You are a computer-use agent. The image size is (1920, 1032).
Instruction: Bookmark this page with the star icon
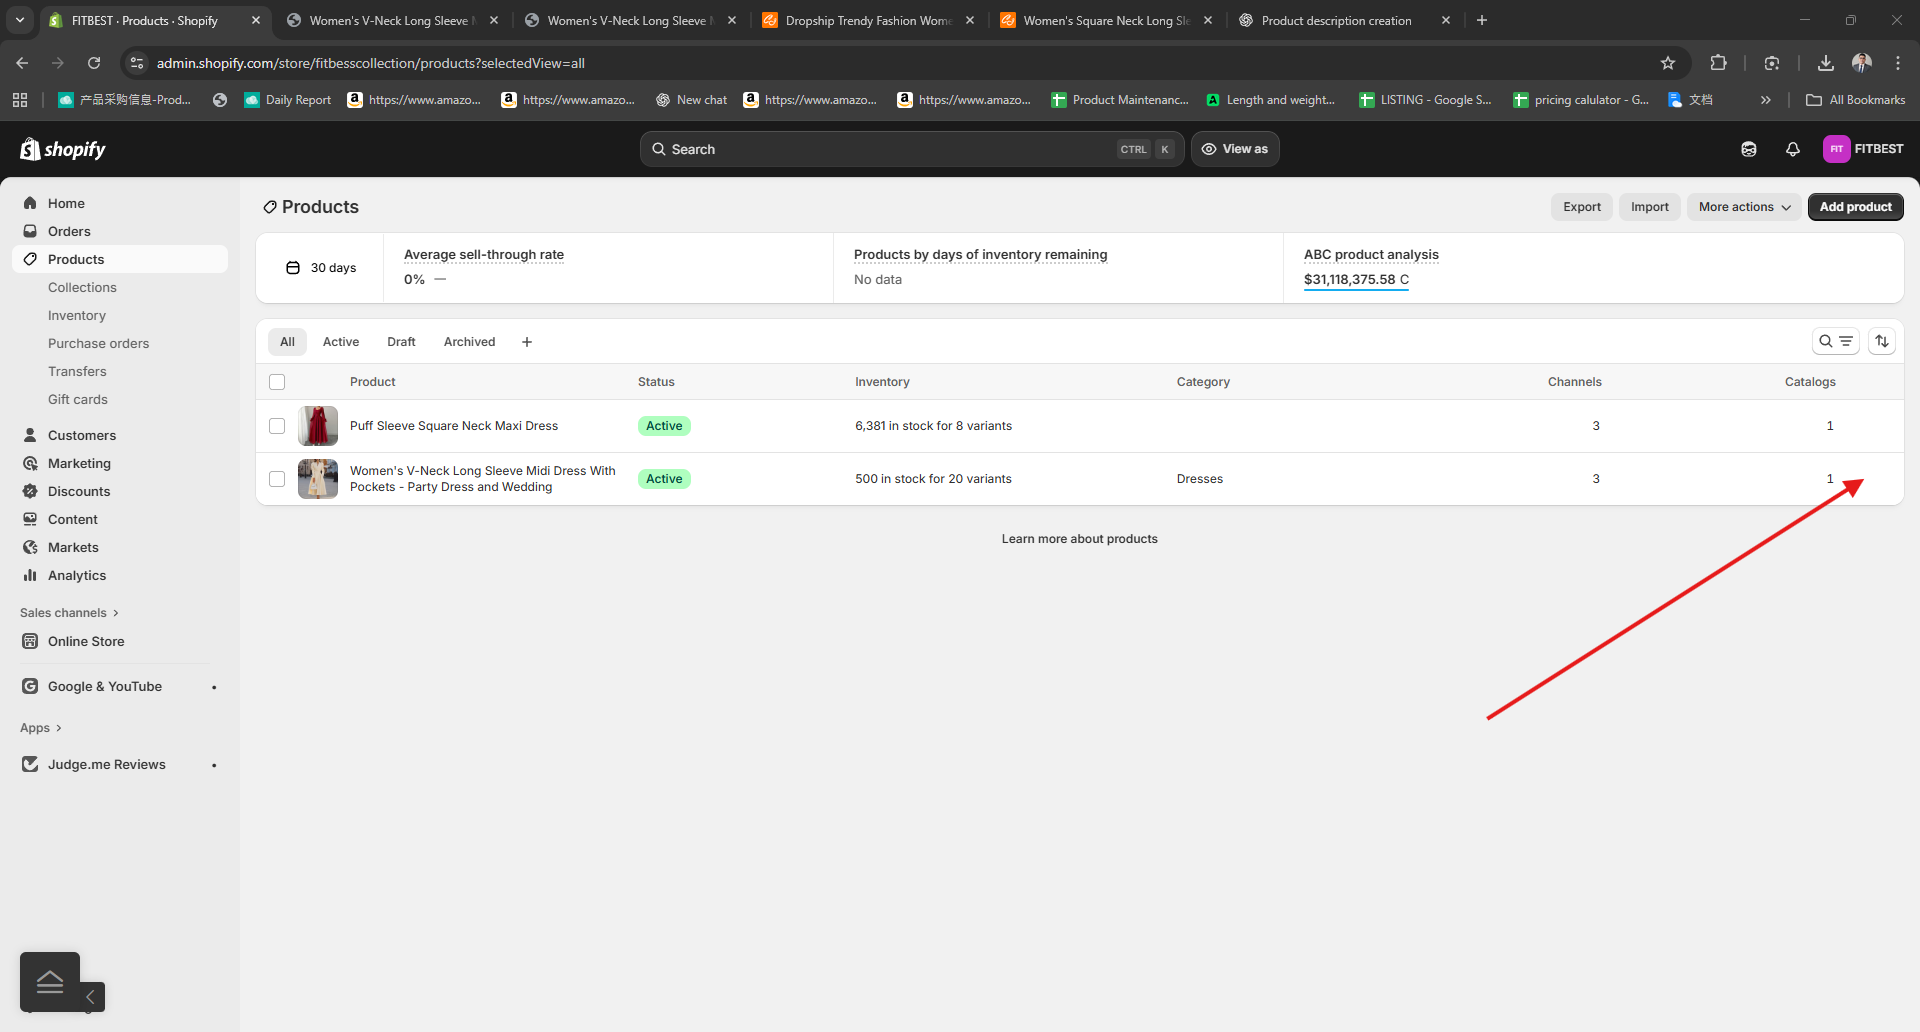(1667, 63)
